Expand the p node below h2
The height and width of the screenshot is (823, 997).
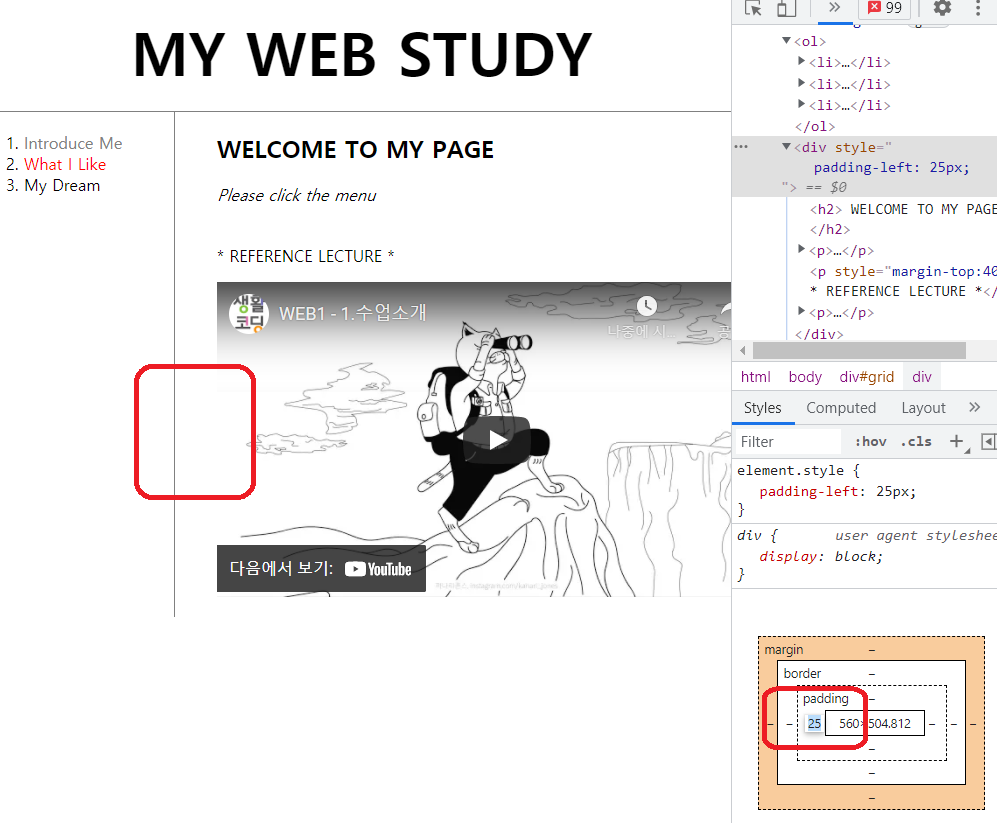(x=802, y=249)
